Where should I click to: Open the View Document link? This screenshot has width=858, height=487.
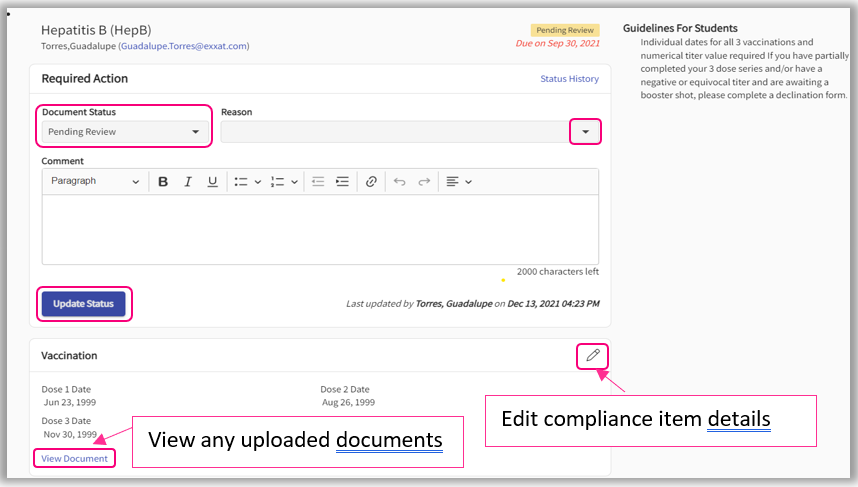pos(74,458)
